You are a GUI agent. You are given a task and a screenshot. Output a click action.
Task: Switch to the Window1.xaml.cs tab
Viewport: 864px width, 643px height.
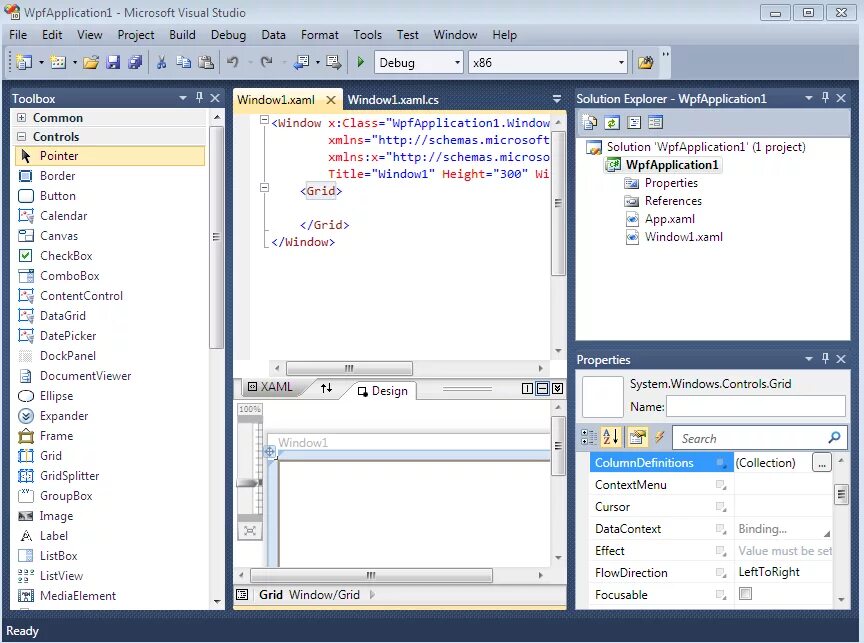(393, 100)
